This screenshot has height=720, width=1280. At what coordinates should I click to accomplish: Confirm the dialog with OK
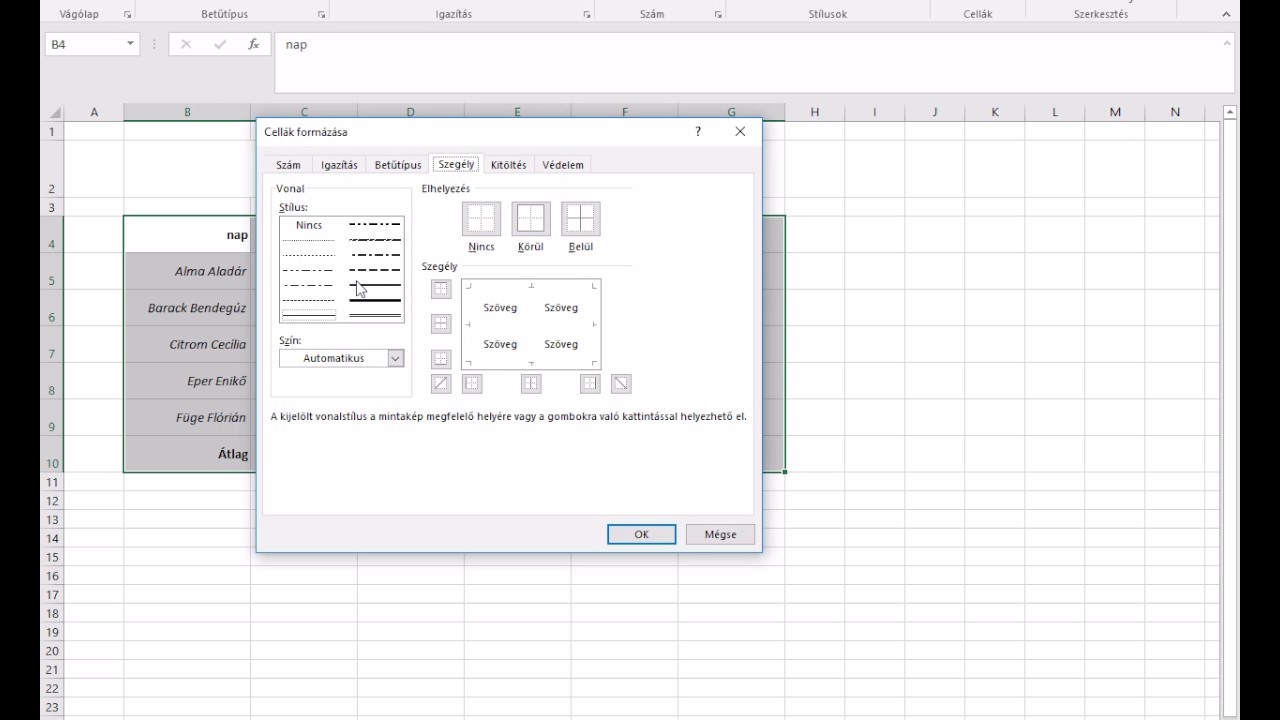pyautogui.click(x=641, y=534)
